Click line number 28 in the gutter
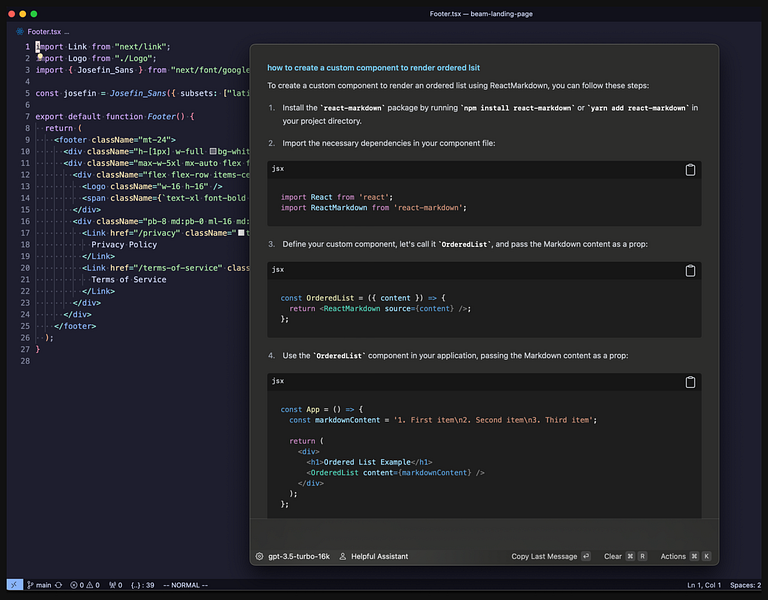 [x=25, y=361]
